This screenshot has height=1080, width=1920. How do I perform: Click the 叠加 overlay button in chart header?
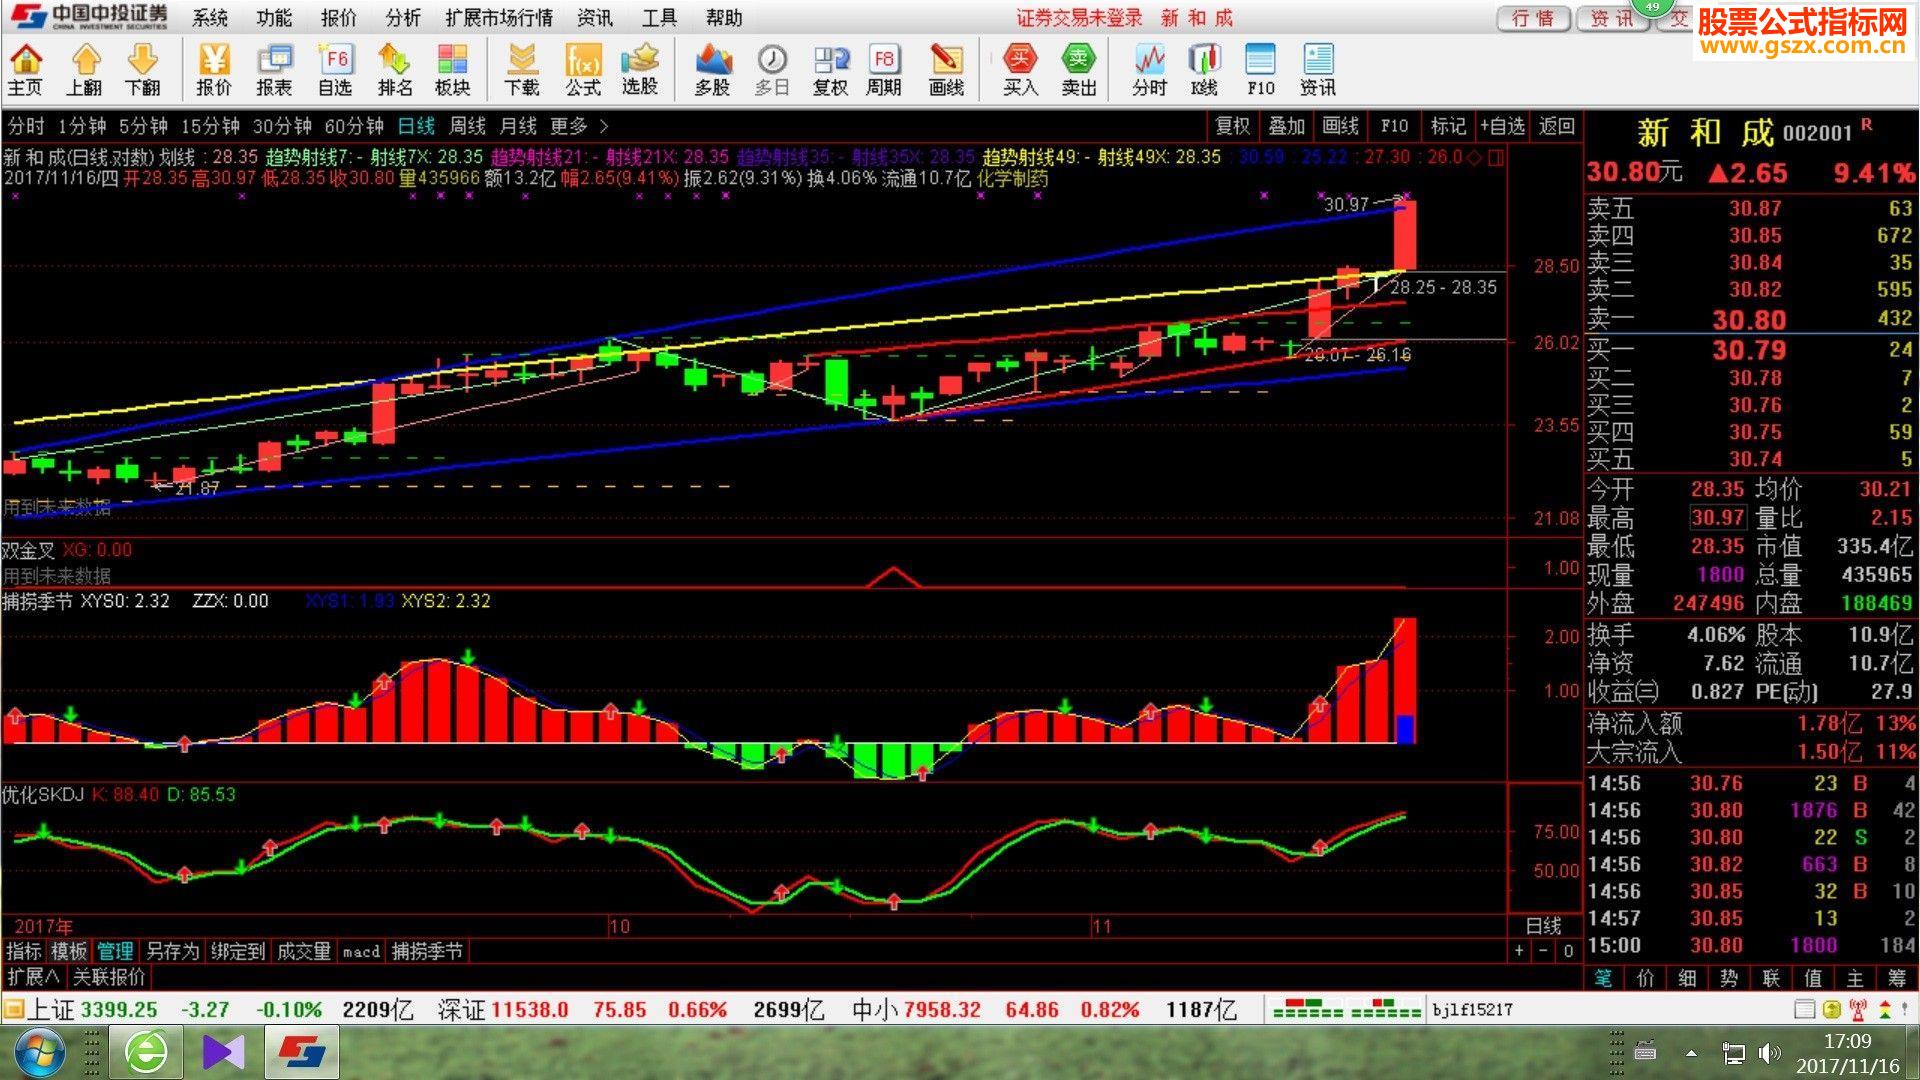pos(1286,126)
